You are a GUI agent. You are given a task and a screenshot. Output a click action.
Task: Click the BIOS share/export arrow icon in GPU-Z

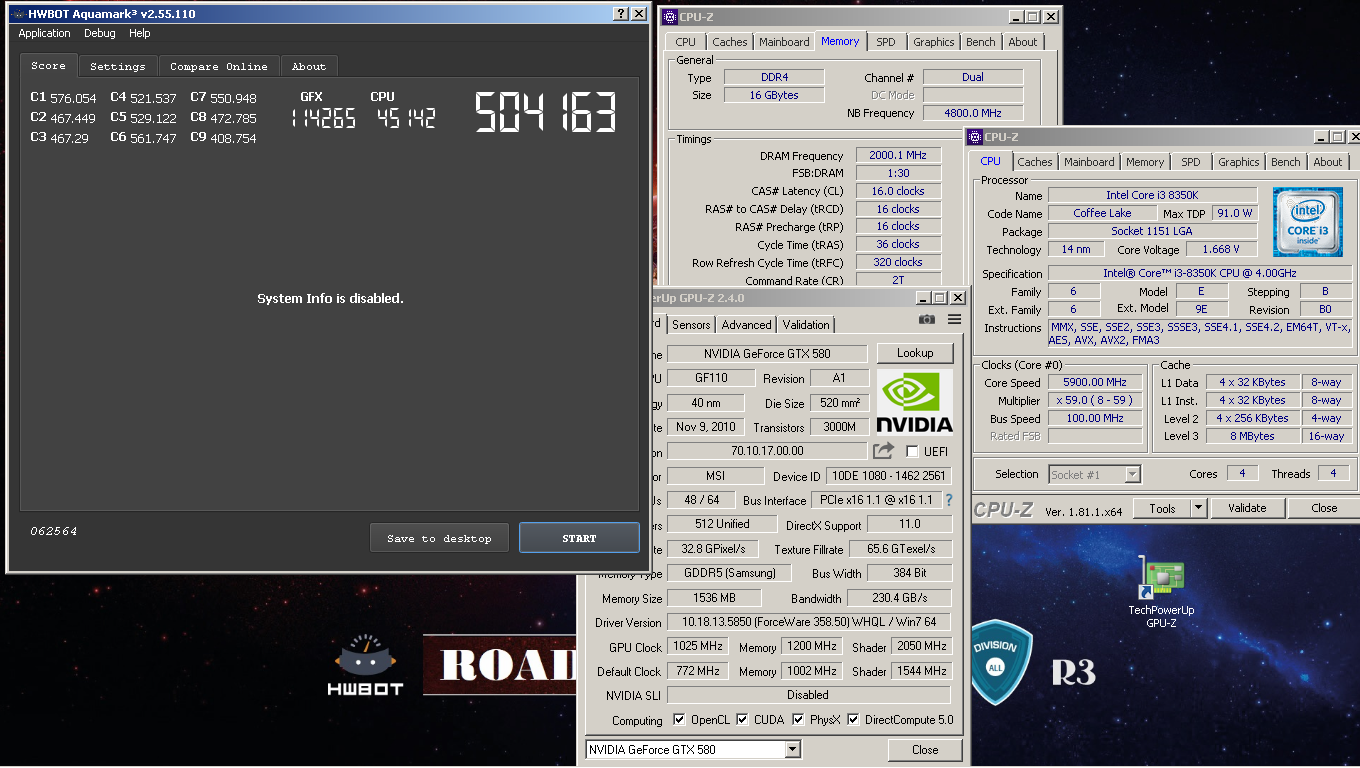point(883,451)
